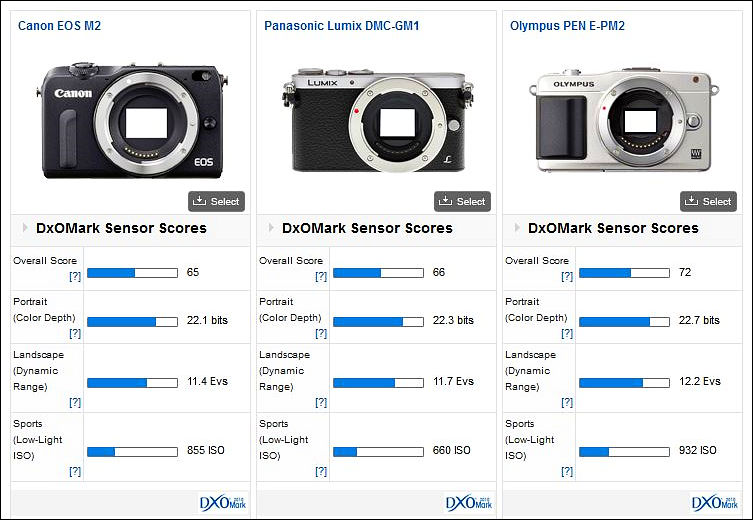This screenshot has height=520, width=753.
Task: Open Sports Low-Light ISO help [?] for Olympus
Action: (567, 471)
